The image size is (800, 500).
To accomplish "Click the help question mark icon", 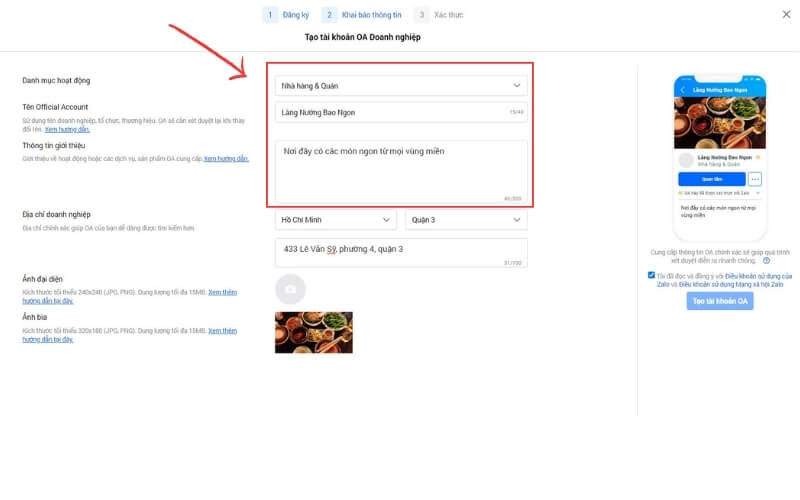I will tap(766, 261).
